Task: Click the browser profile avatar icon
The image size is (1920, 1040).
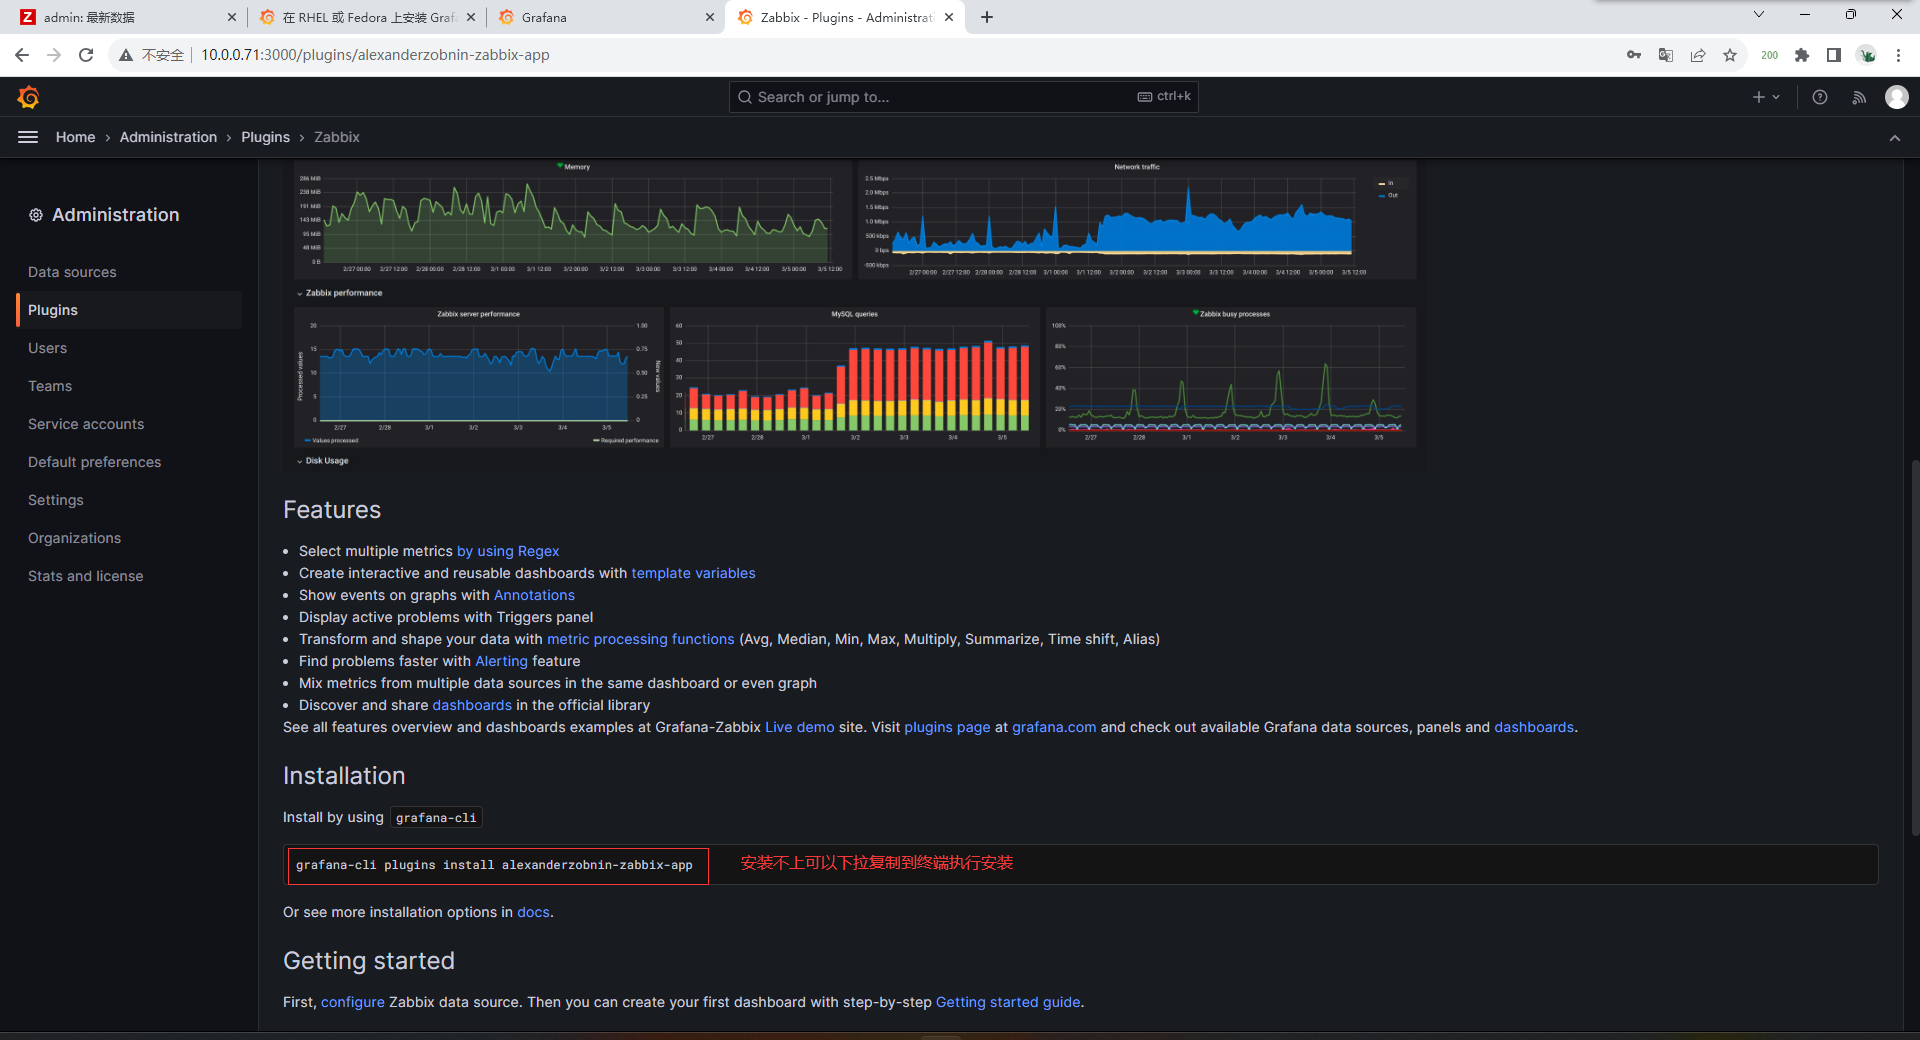Action: 1866,55
